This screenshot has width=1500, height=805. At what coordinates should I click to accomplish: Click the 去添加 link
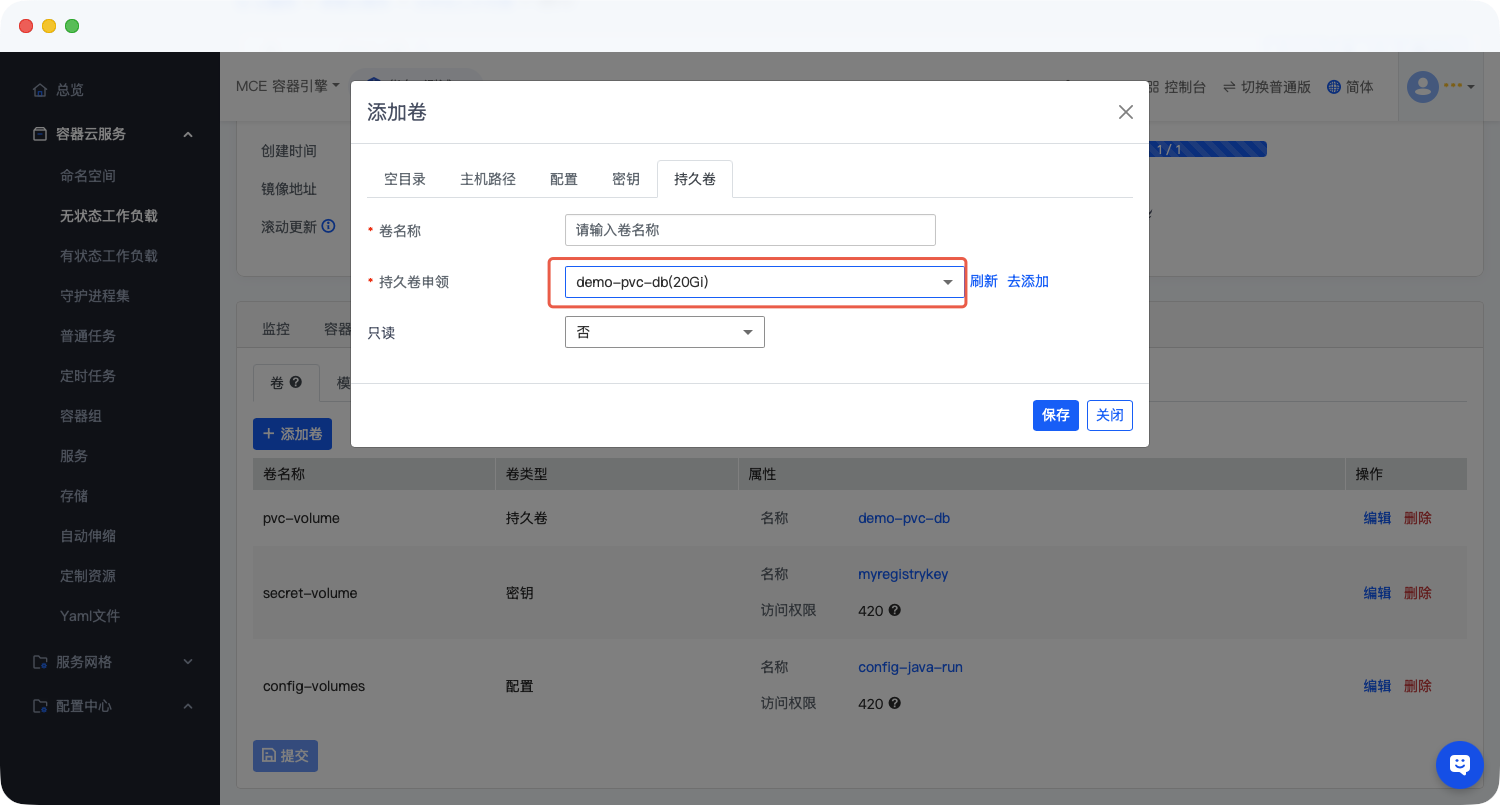[x=1027, y=282]
